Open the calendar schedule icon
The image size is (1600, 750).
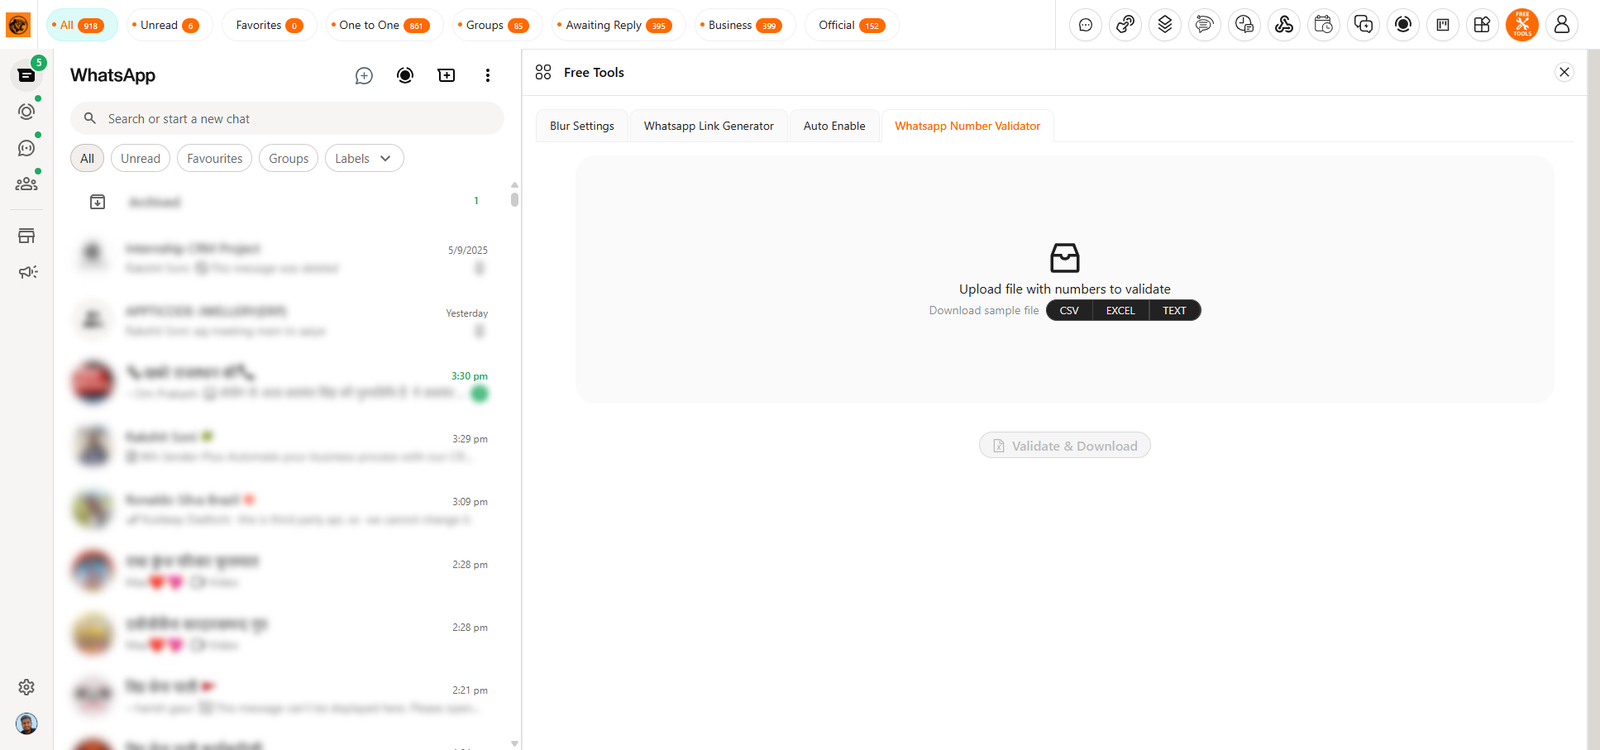[x=1323, y=25]
